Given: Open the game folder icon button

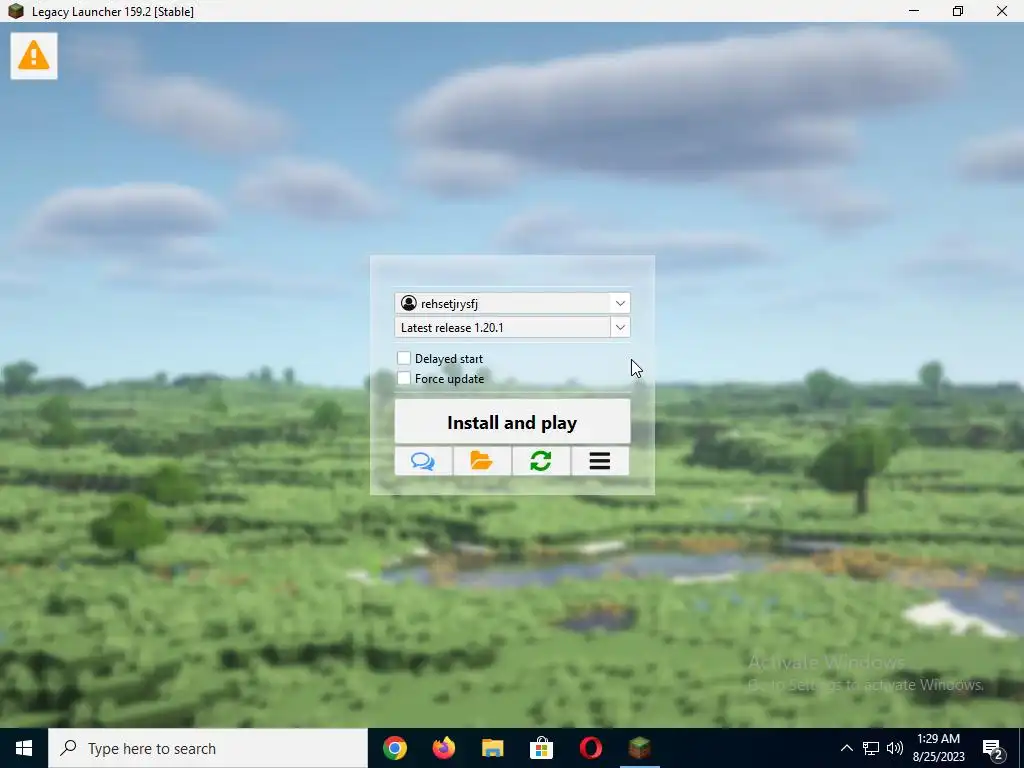Looking at the screenshot, I should pos(482,461).
